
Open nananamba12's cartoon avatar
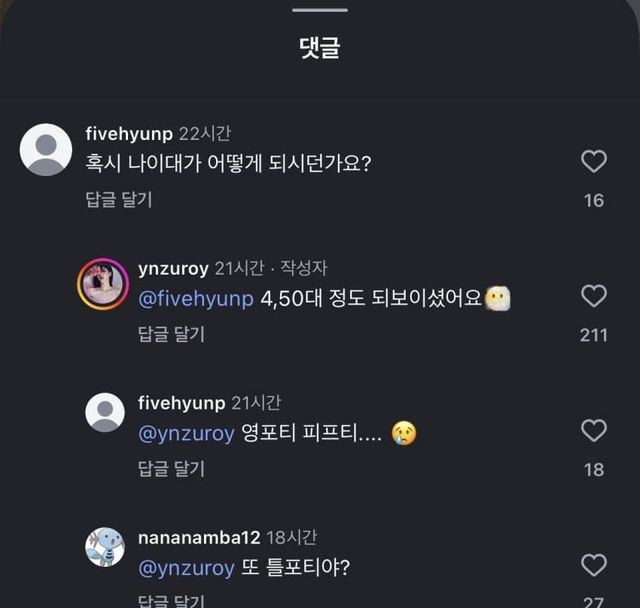(104, 547)
